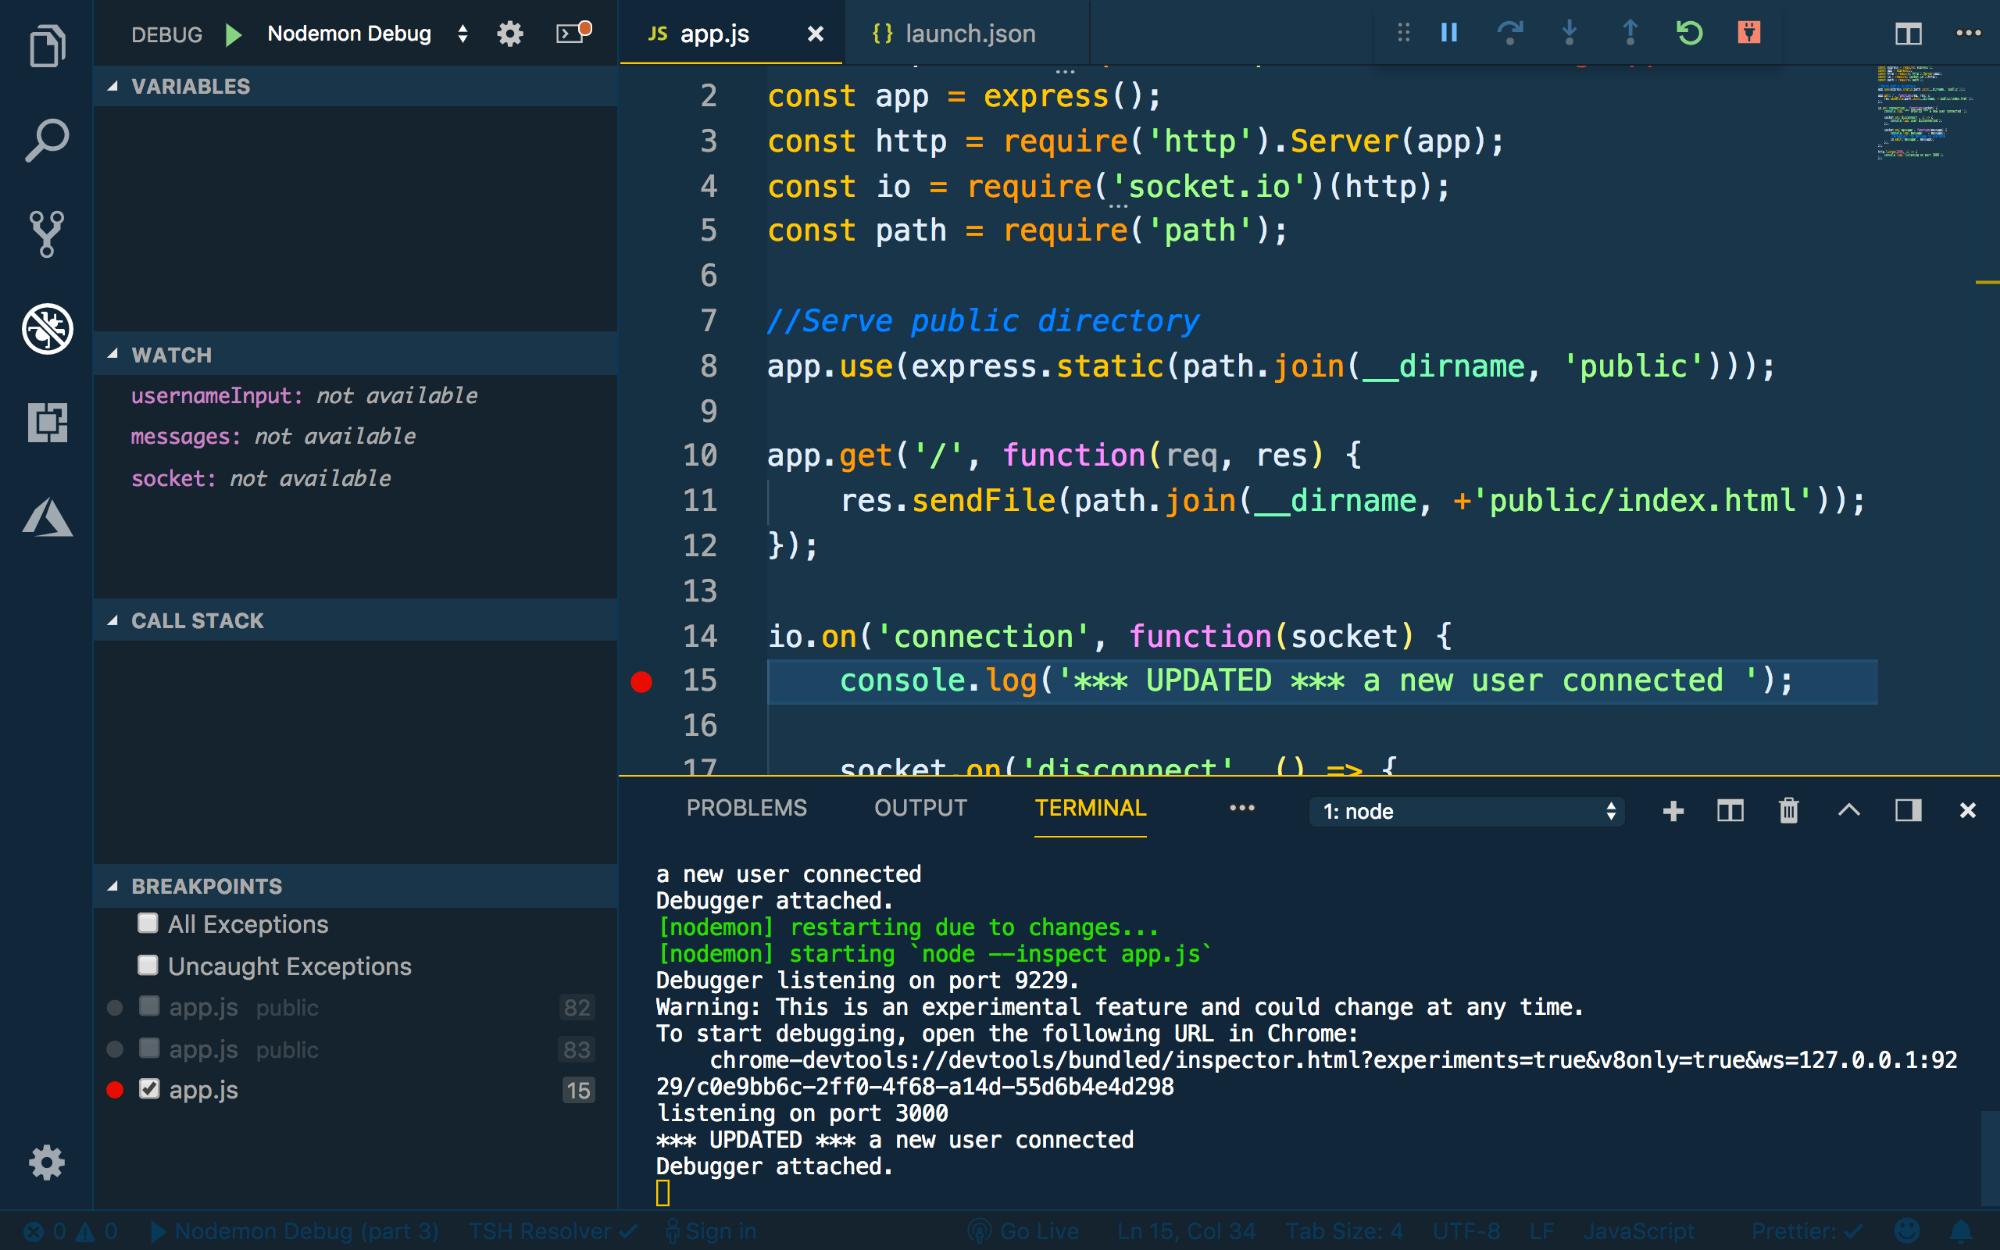Remove the red breakpoint dot at line 15
Image resolution: width=2000 pixels, height=1250 pixels.
click(x=642, y=682)
